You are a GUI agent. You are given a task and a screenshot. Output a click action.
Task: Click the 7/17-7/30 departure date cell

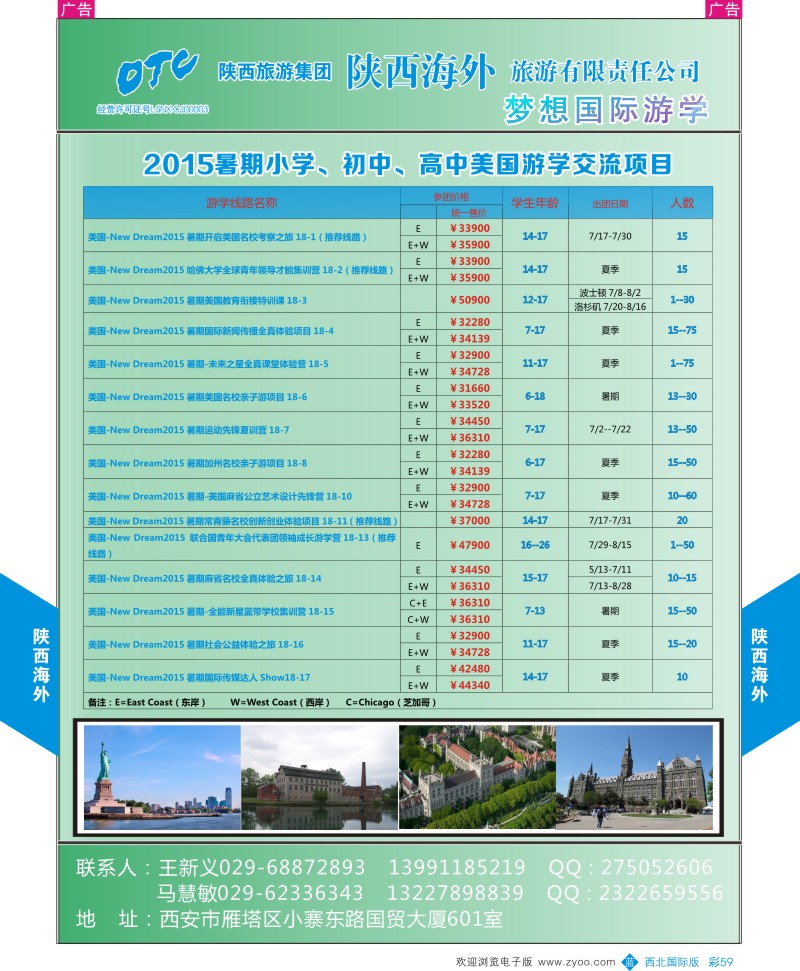[610, 236]
